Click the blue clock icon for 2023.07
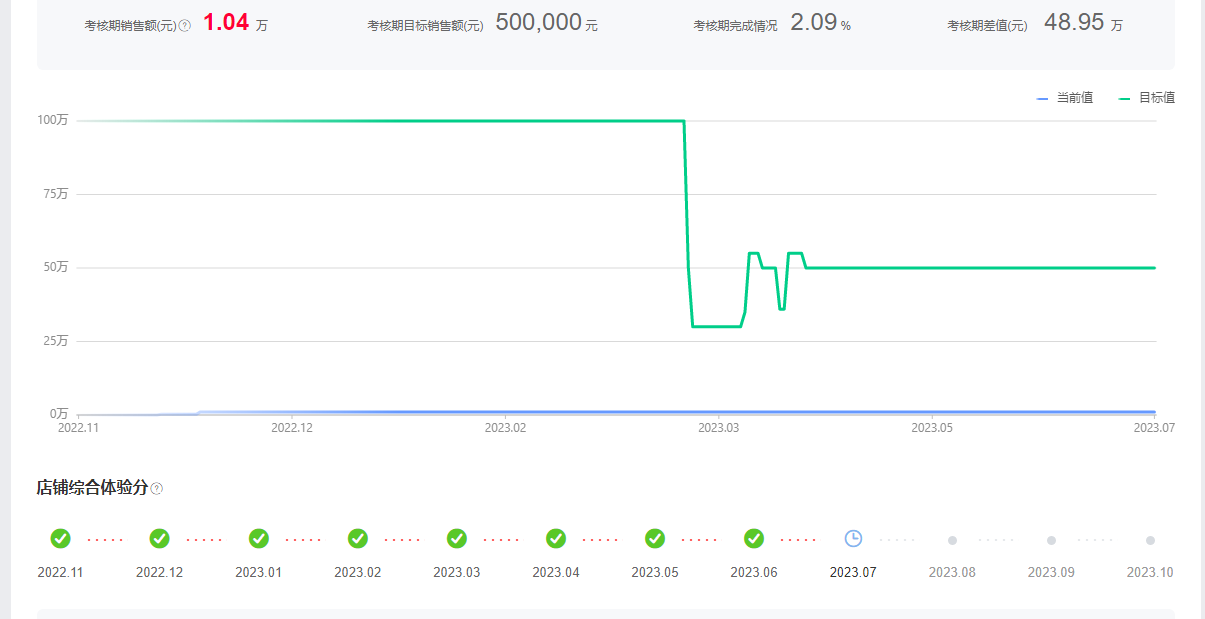Screen dimensions: 1205x619 (x=853, y=538)
